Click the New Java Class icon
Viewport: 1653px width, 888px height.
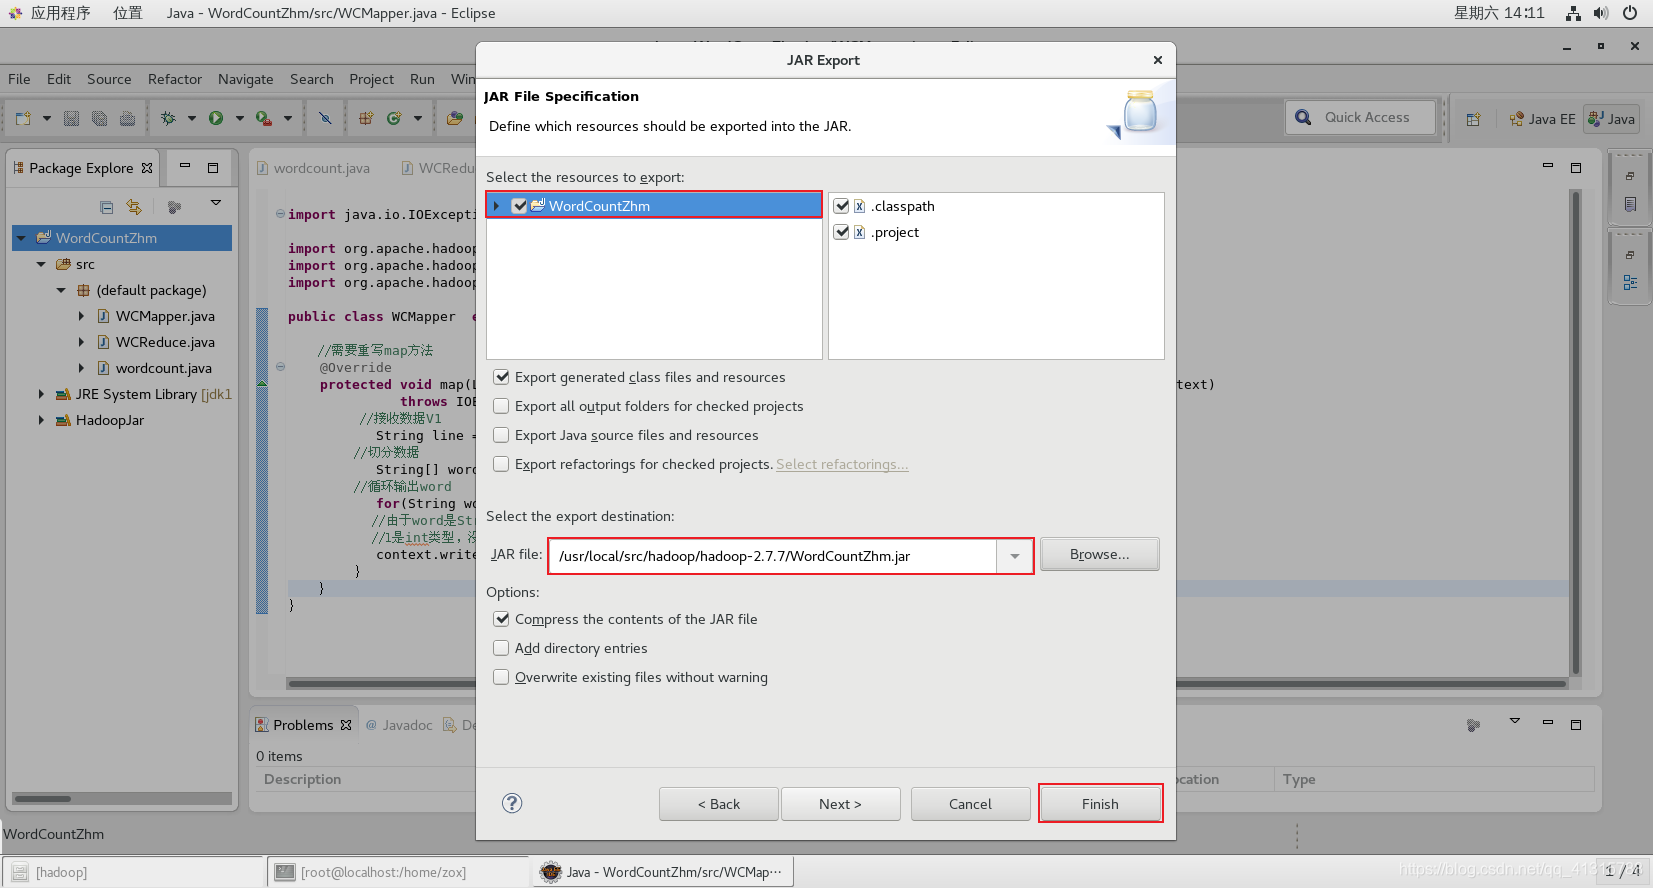tap(394, 118)
